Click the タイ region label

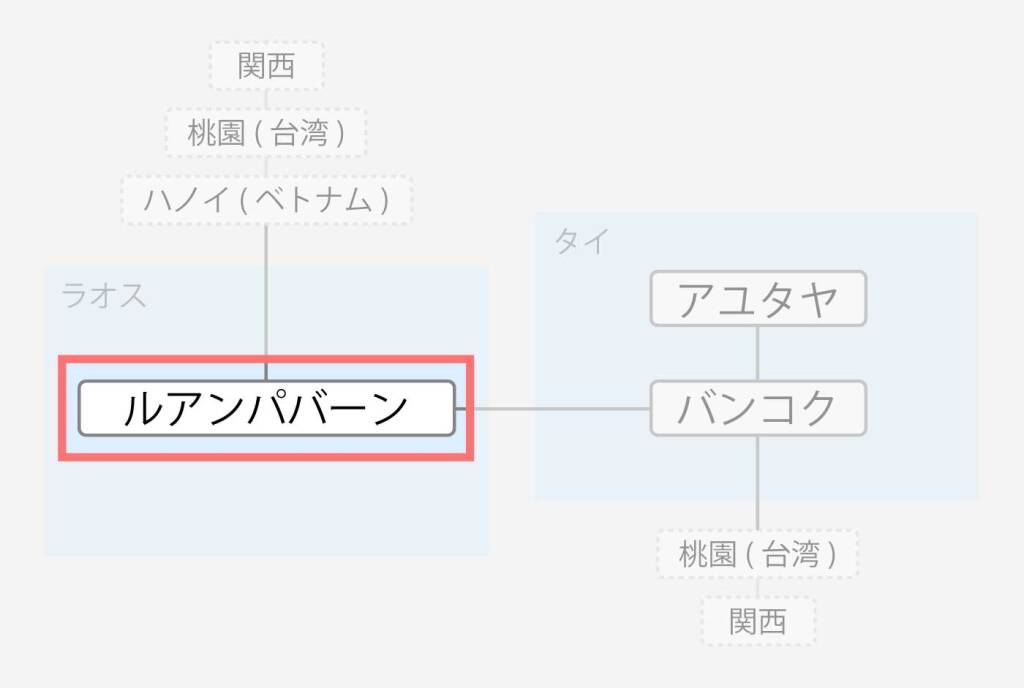click(581, 242)
